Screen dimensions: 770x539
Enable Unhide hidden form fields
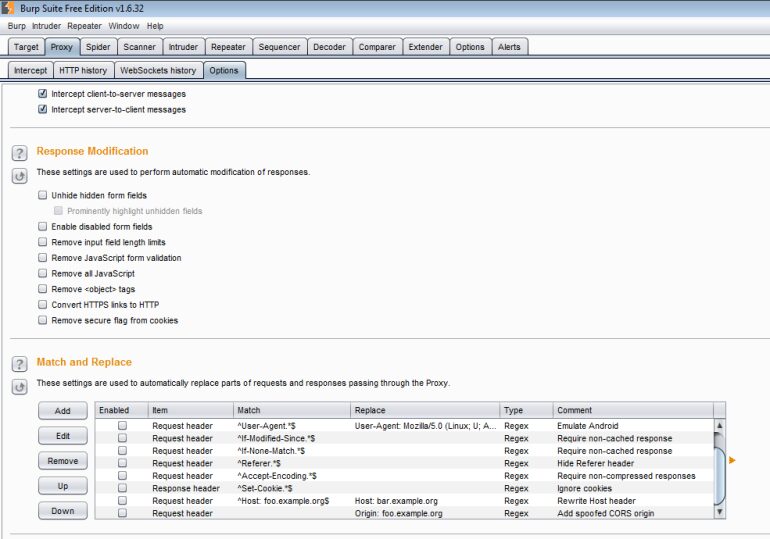pyautogui.click(x=43, y=196)
